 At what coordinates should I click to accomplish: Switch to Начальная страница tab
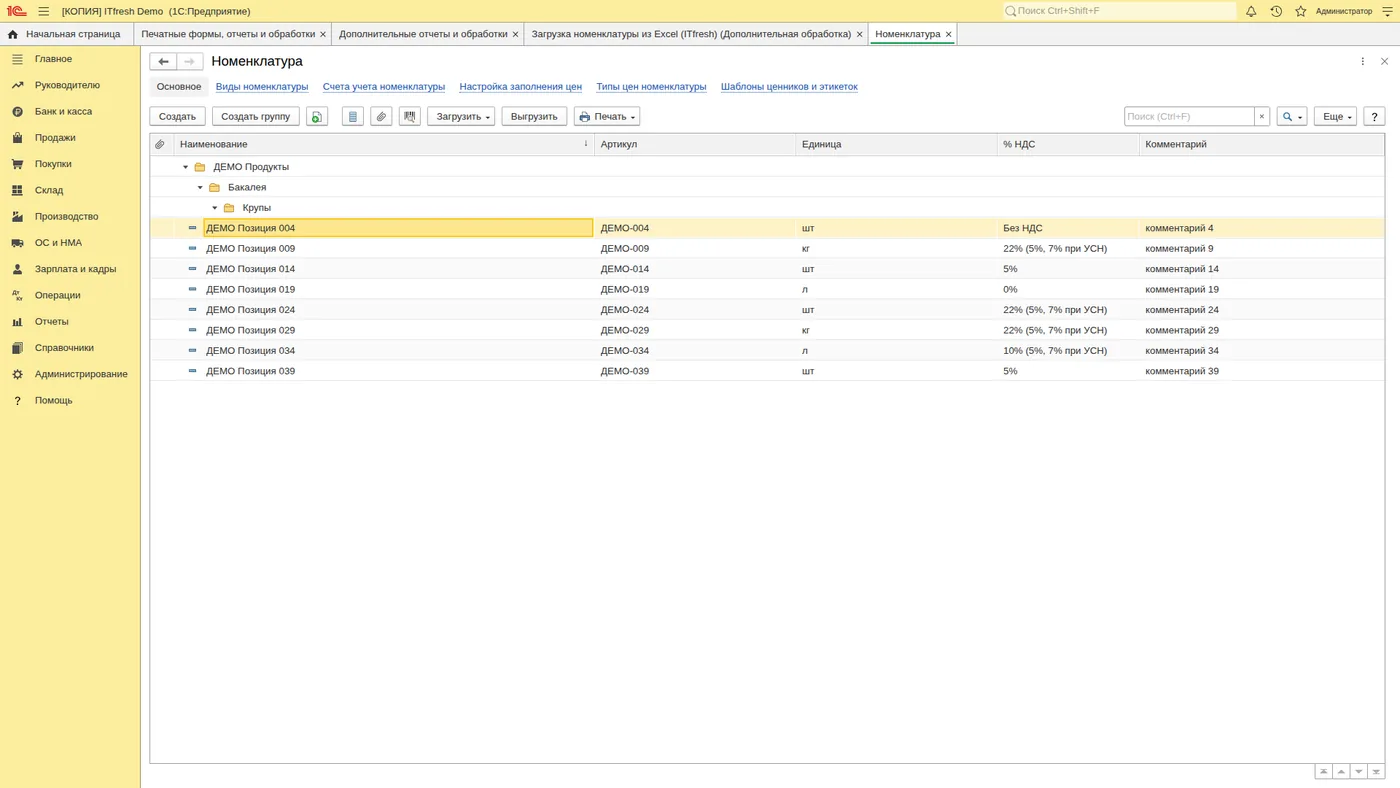64,34
